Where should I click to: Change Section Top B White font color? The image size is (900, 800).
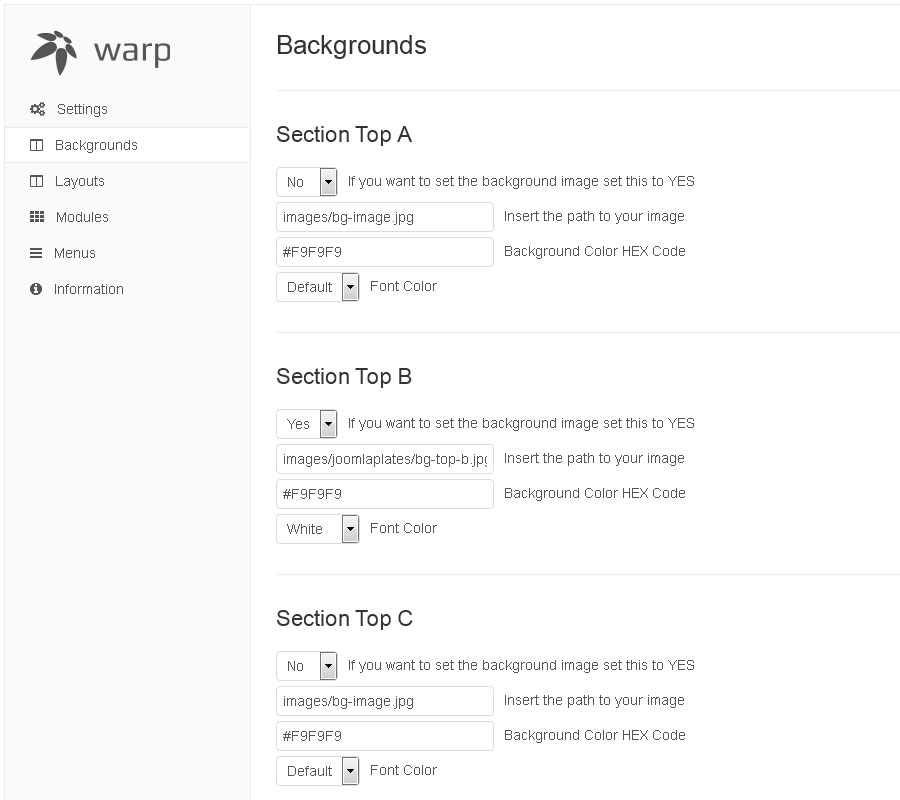point(318,529)
